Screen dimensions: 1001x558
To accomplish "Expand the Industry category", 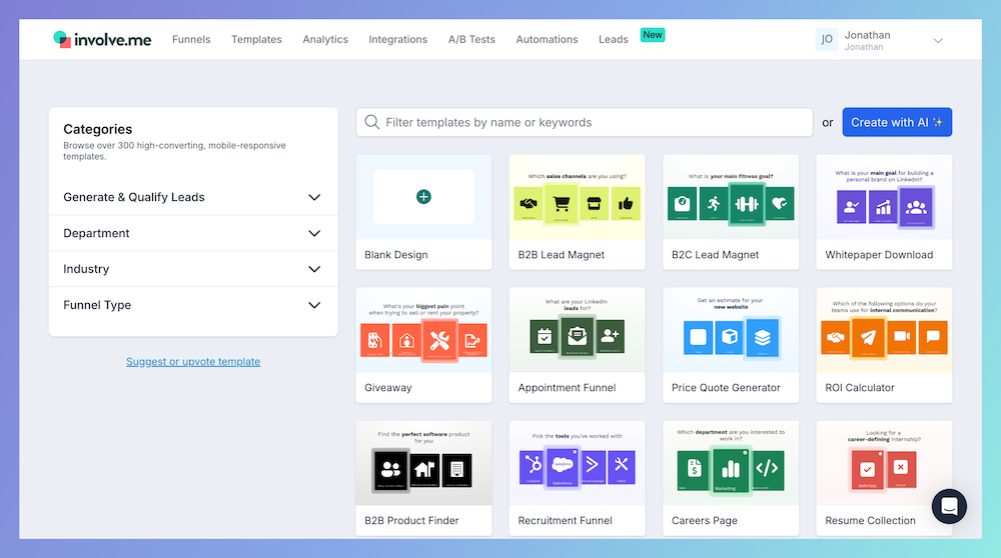I will tap(314, 270).
